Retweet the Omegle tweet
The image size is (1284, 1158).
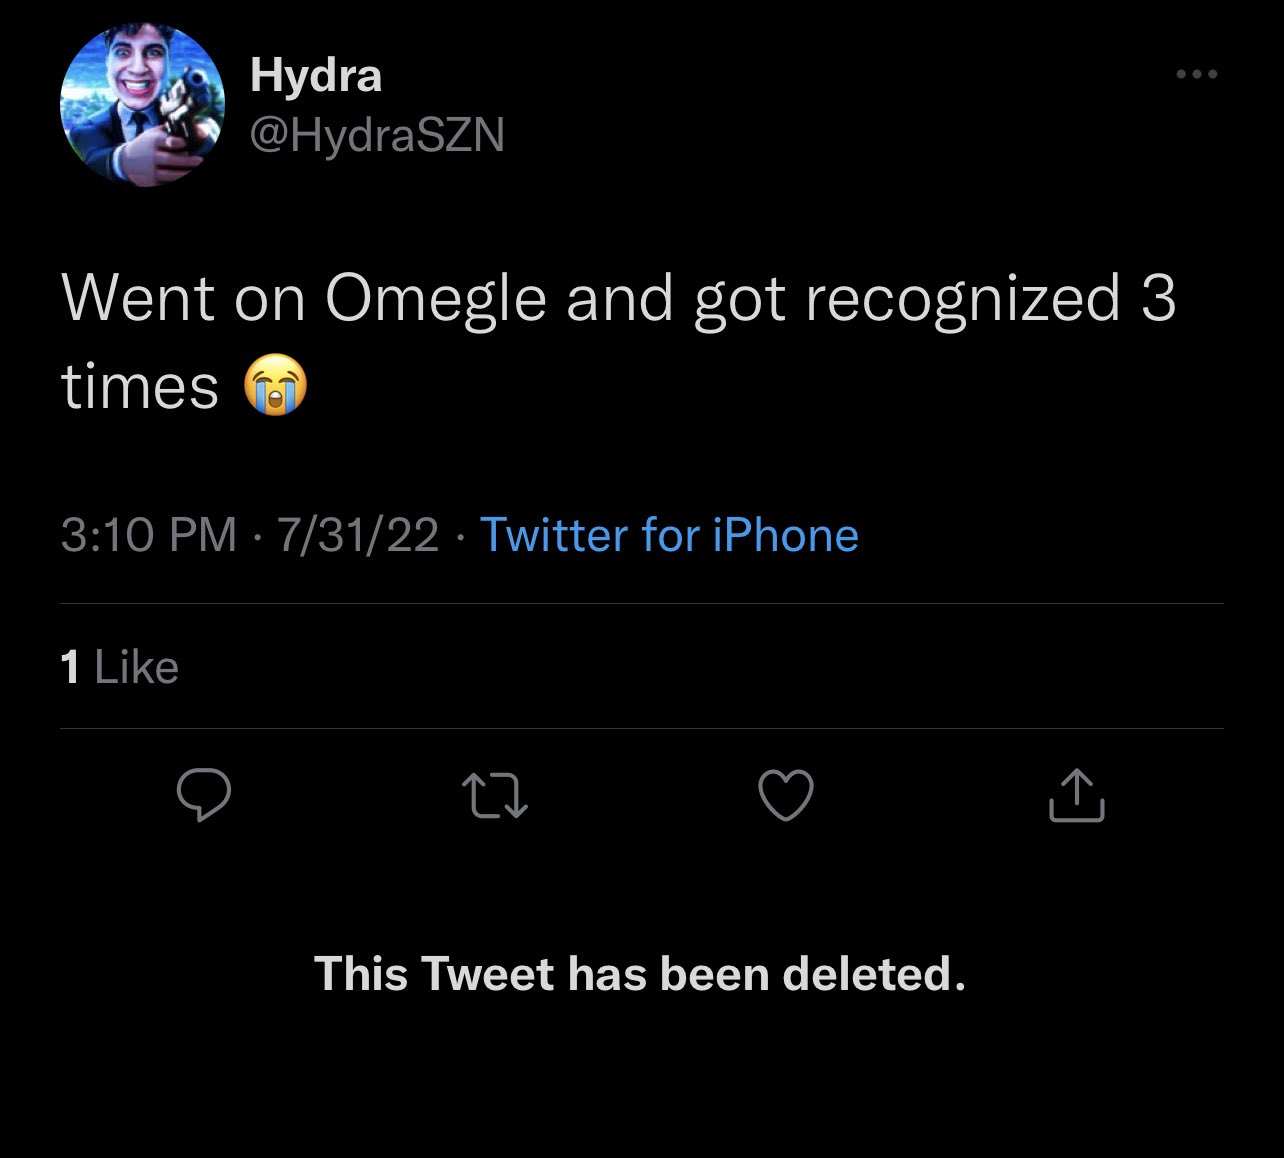tap(495, 796)
